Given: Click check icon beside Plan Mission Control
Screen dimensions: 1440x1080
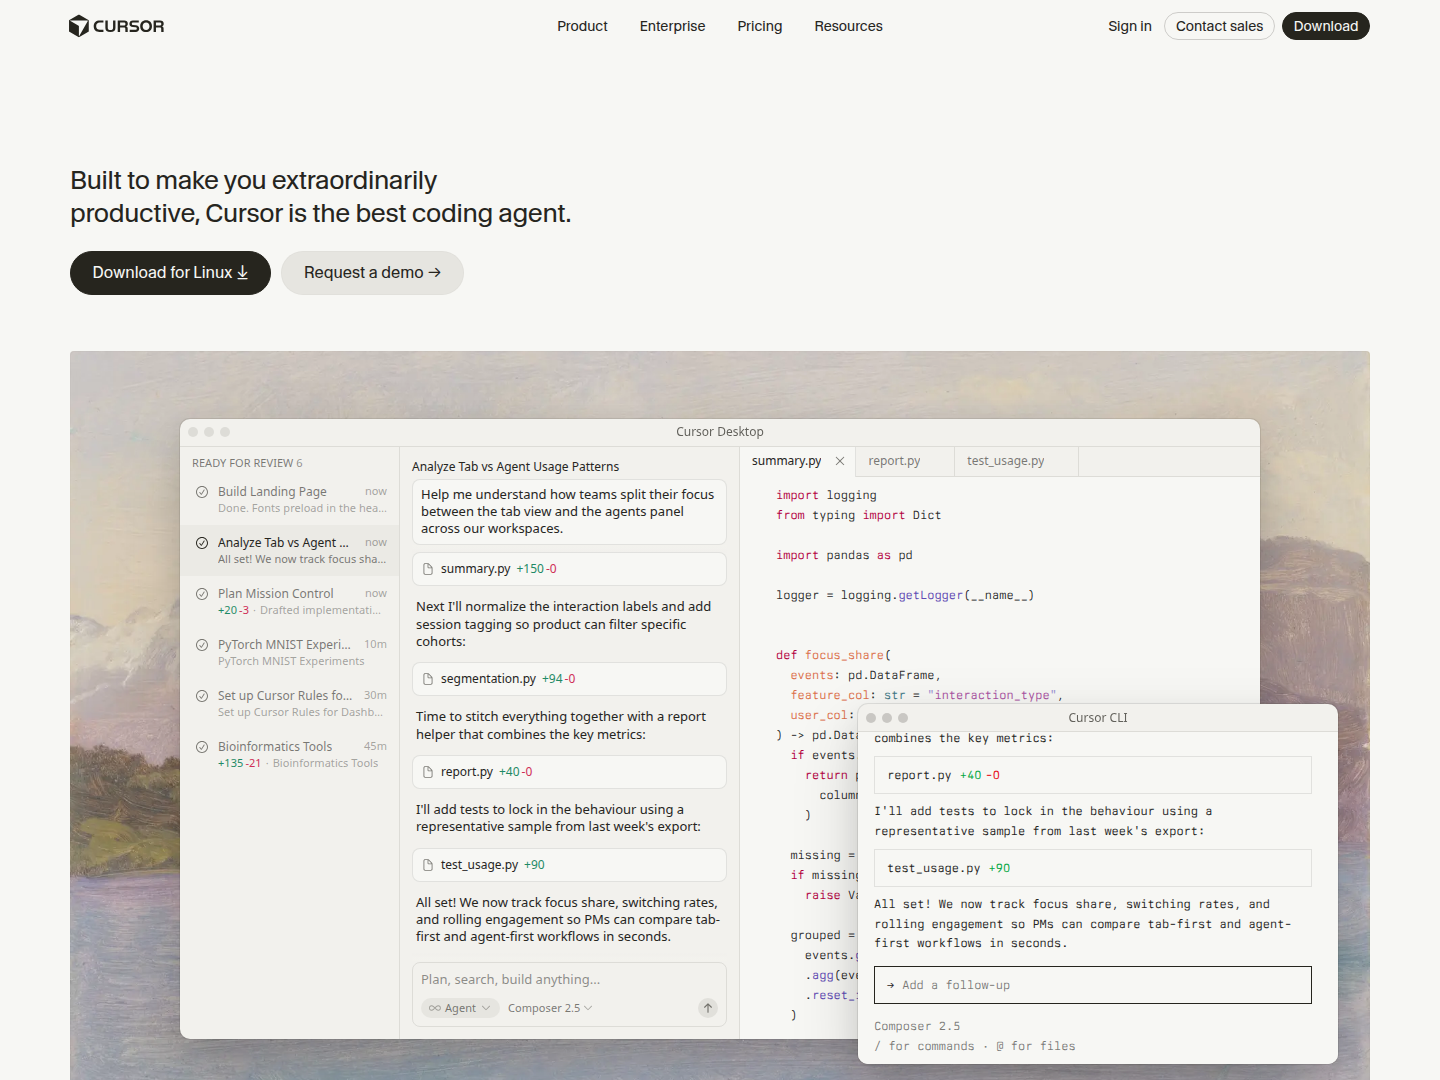Looking at the screenshot, I should (202, 594).
